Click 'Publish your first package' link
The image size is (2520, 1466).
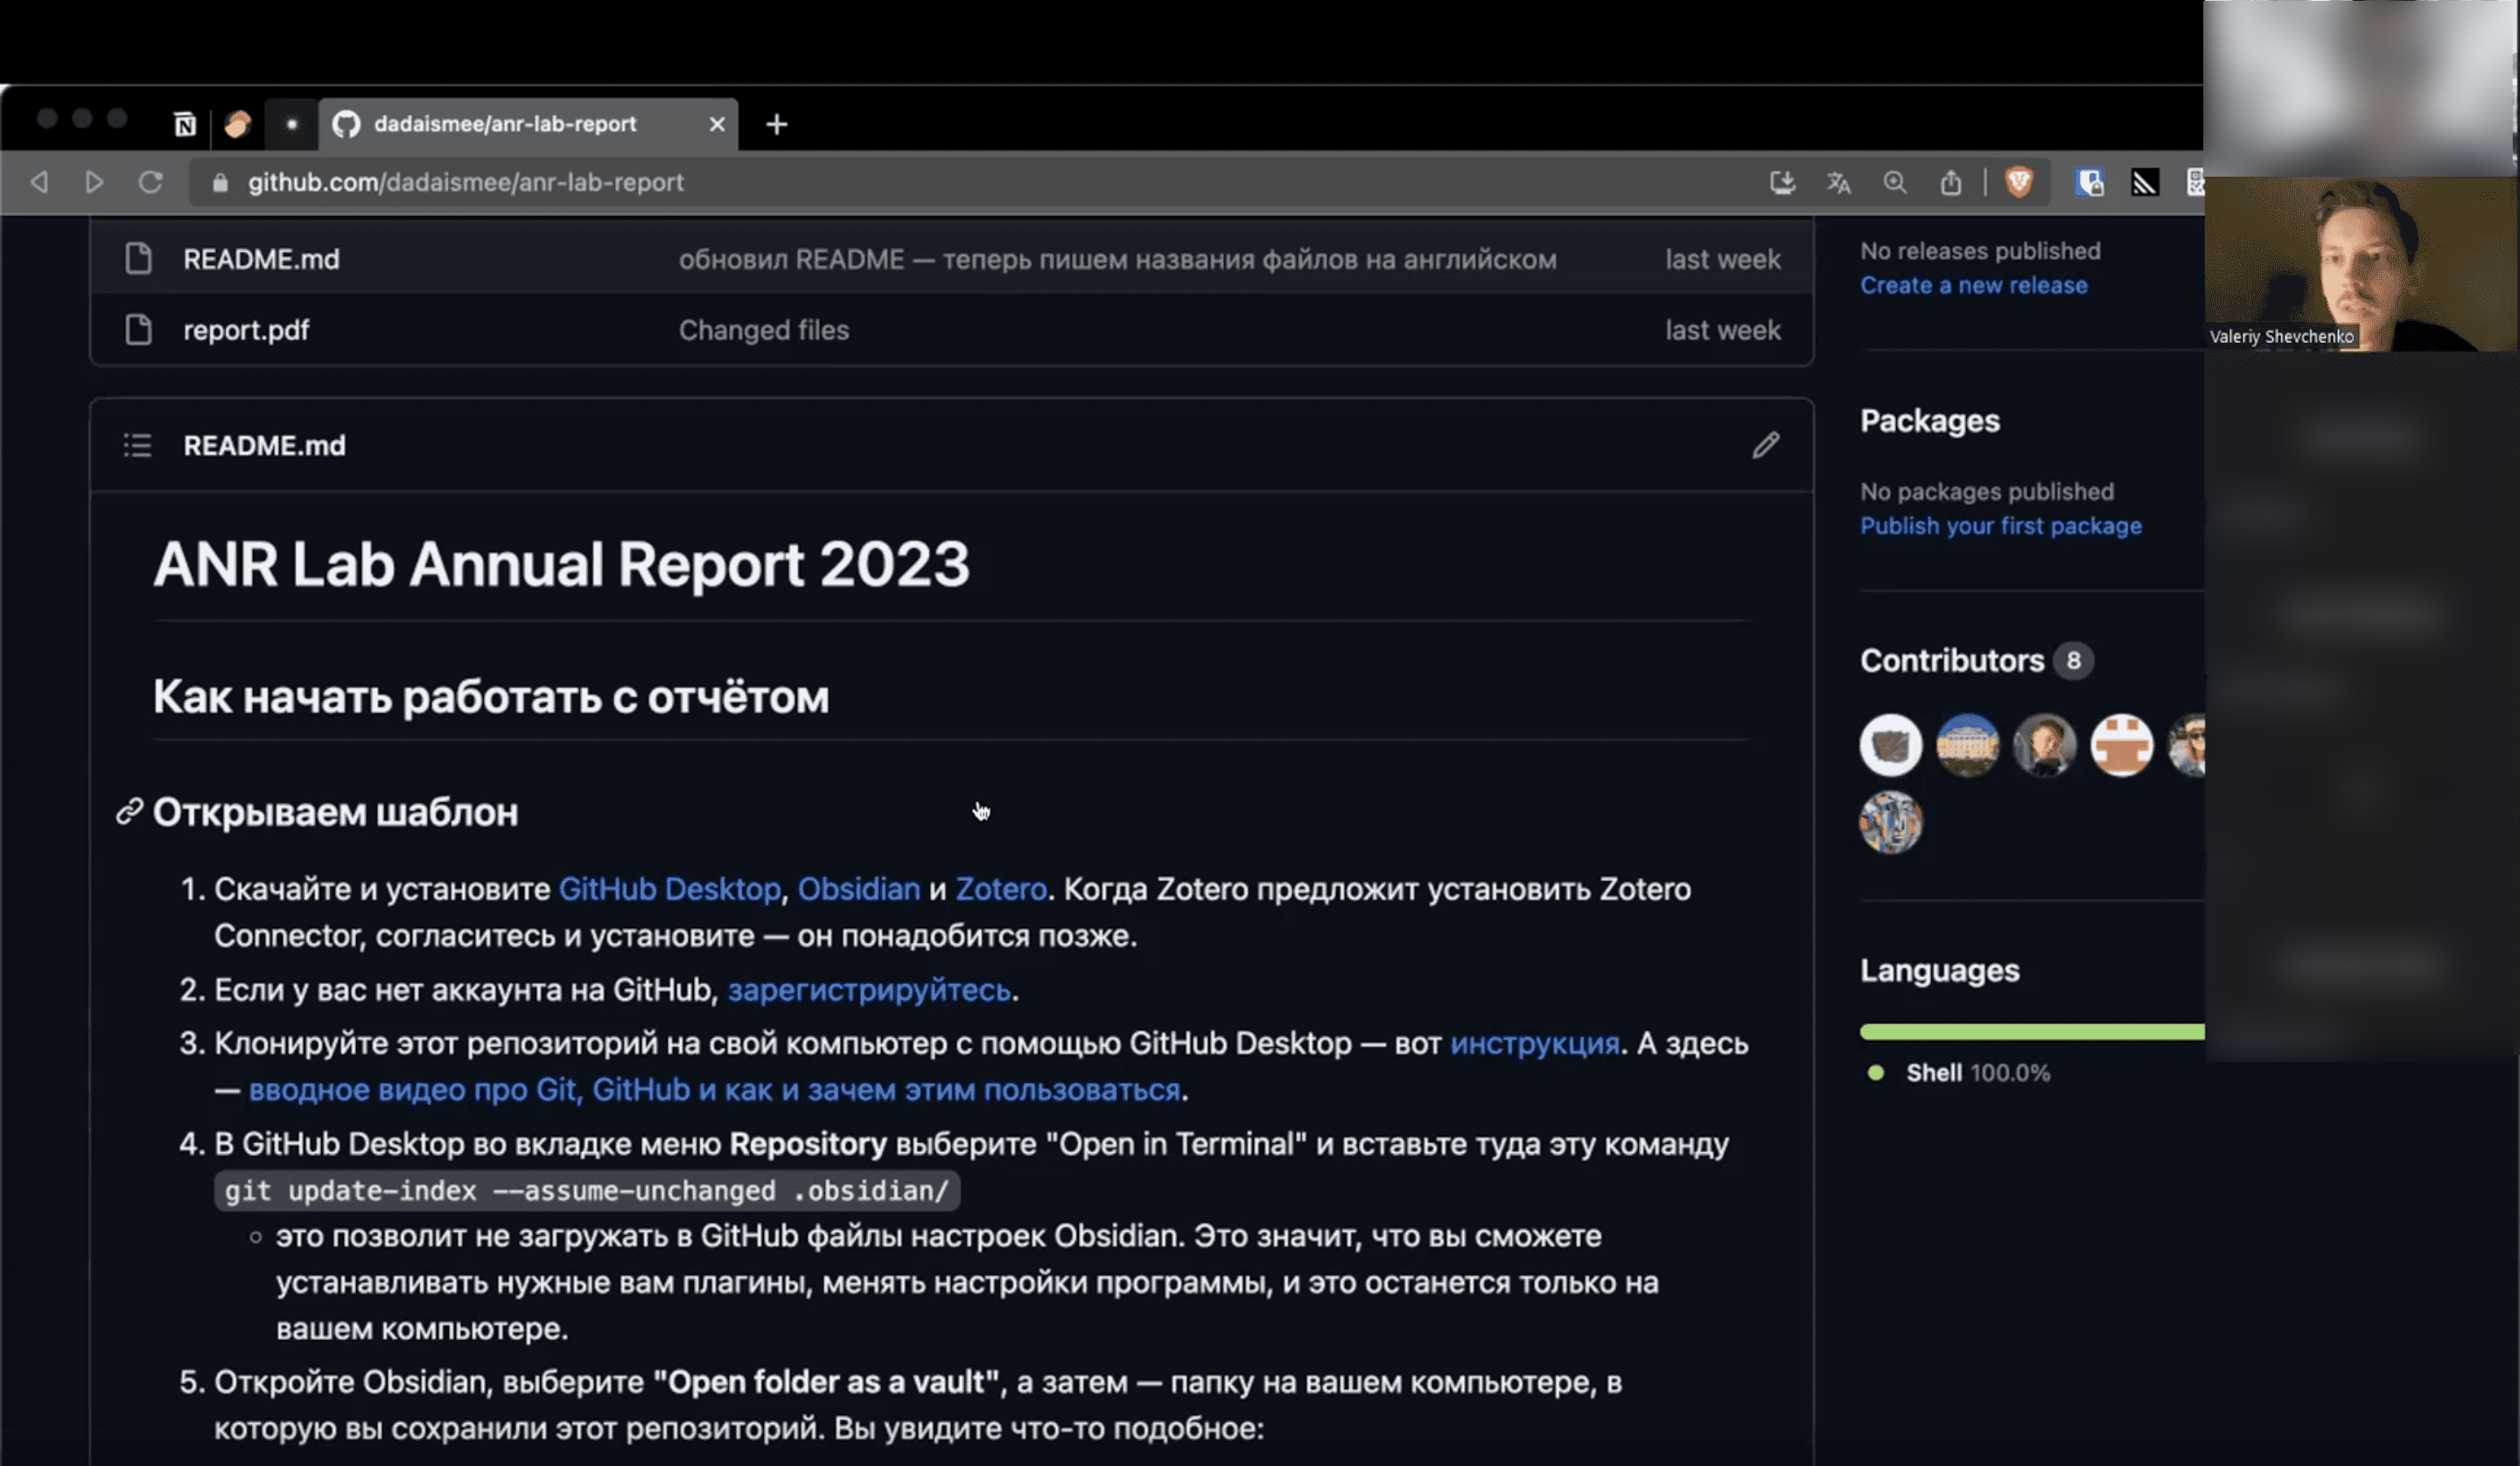[2000, 526]
